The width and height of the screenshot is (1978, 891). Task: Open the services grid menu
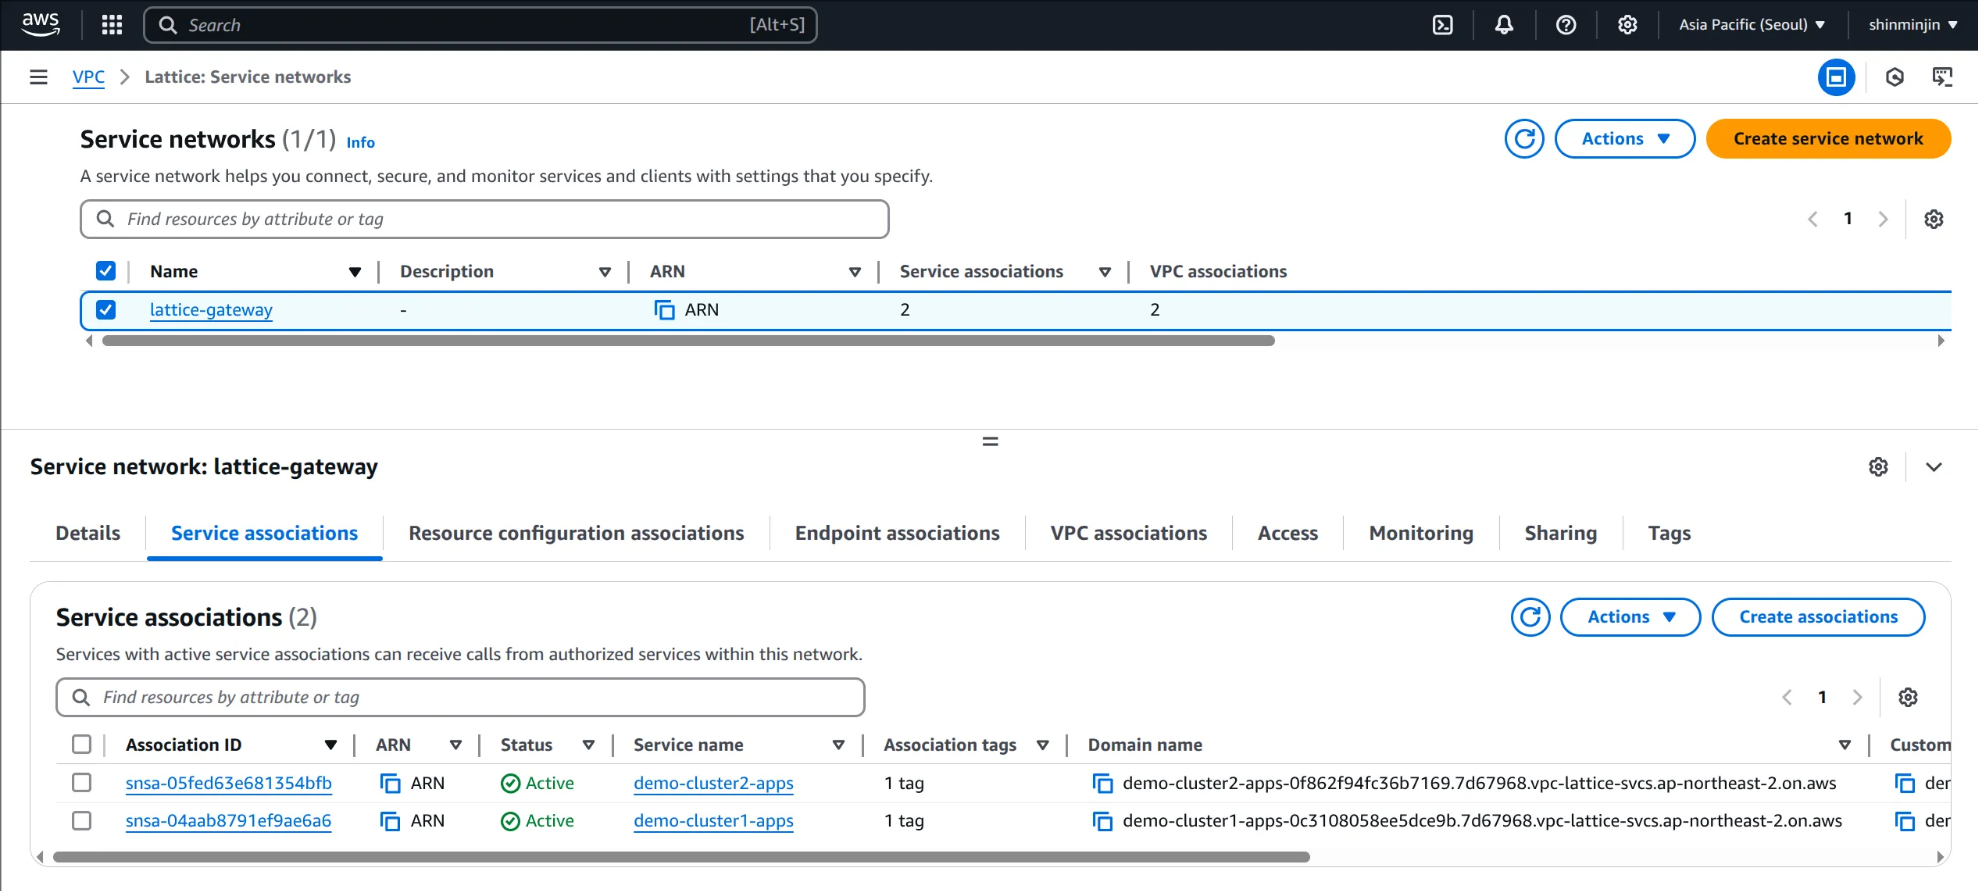tap(112, 25)
